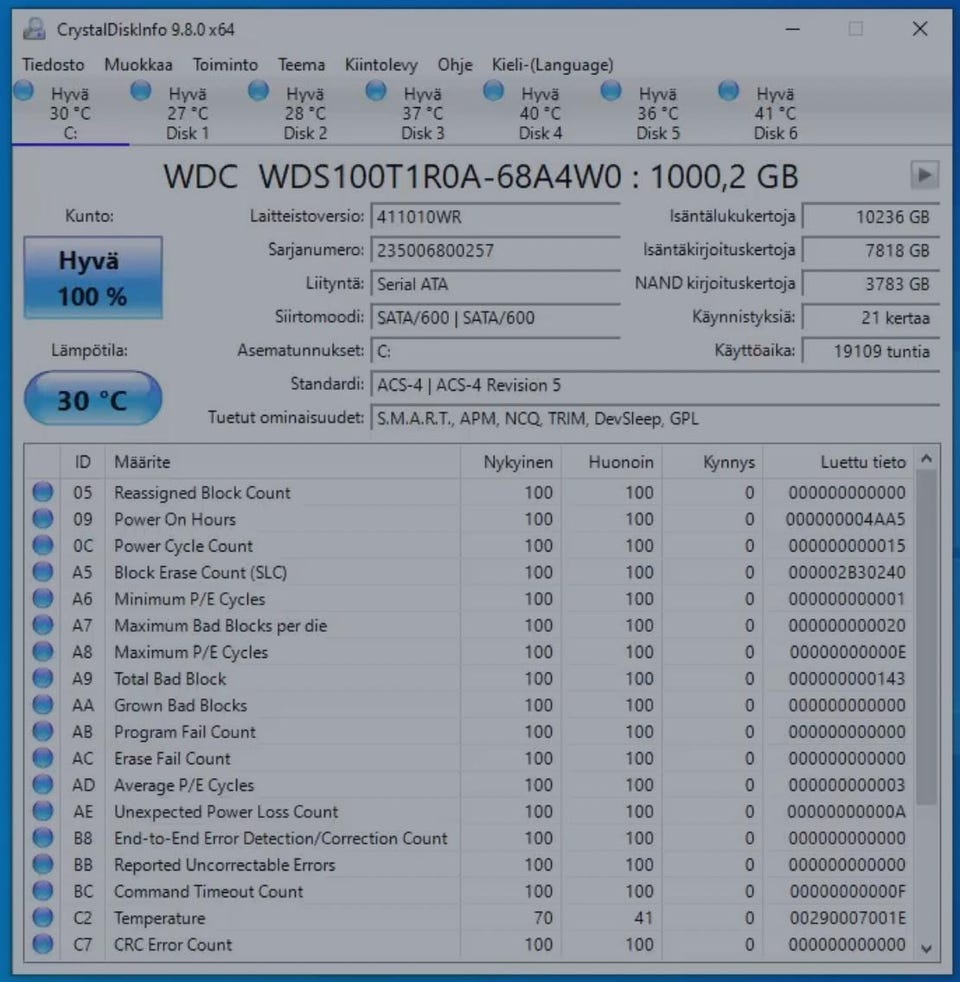Click the Laitteistoversio field 411010WR

pos(495,217)
